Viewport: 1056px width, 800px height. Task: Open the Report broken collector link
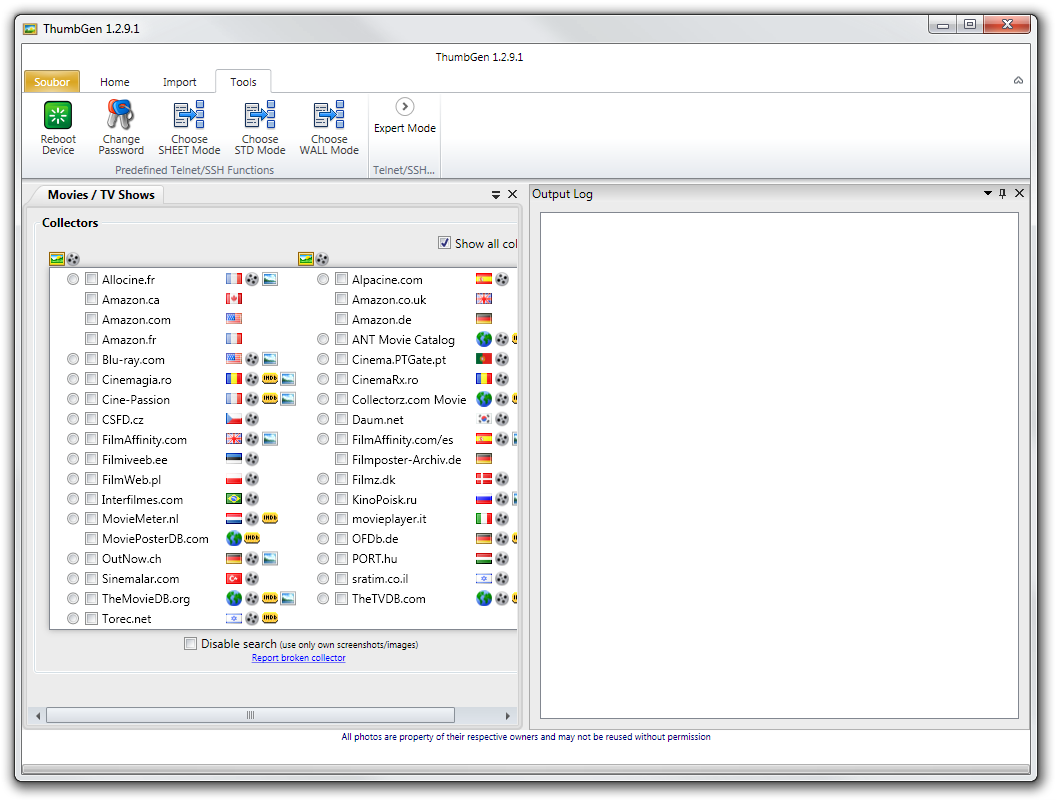(298, 658)
